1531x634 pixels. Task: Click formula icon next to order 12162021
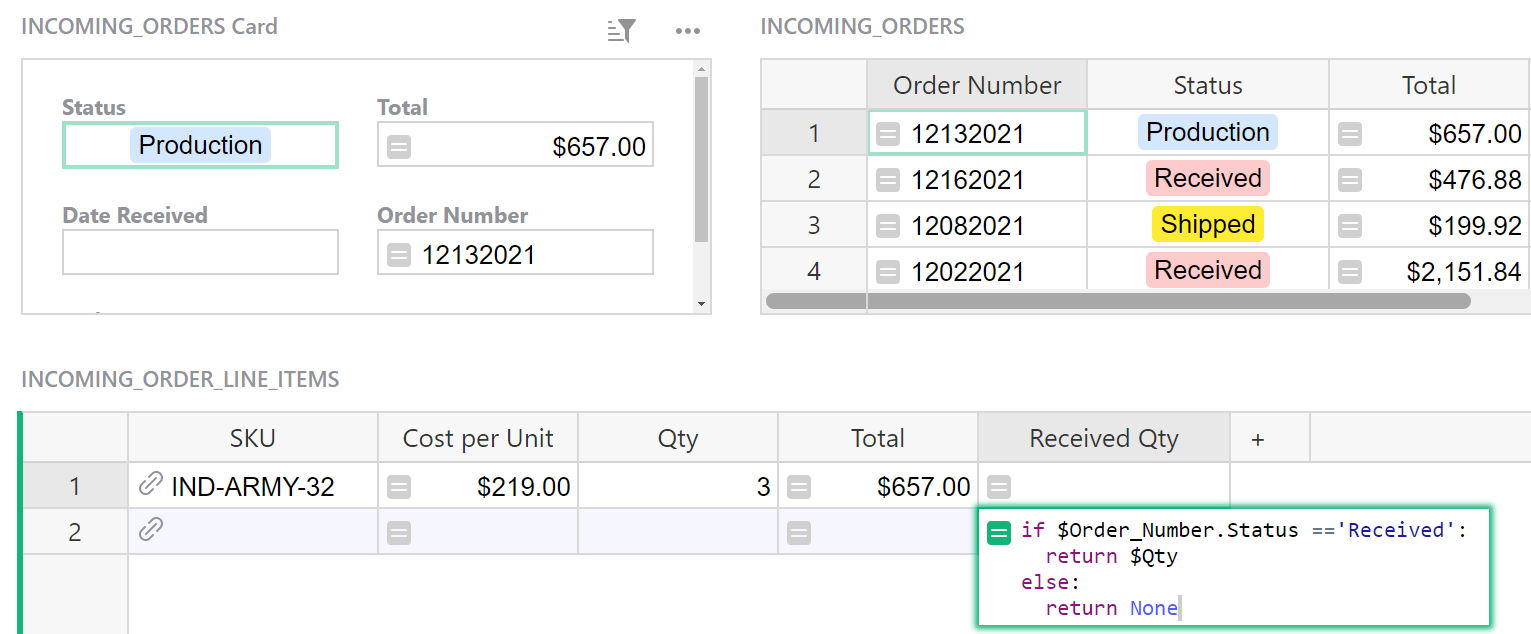(x=887, y=180)
